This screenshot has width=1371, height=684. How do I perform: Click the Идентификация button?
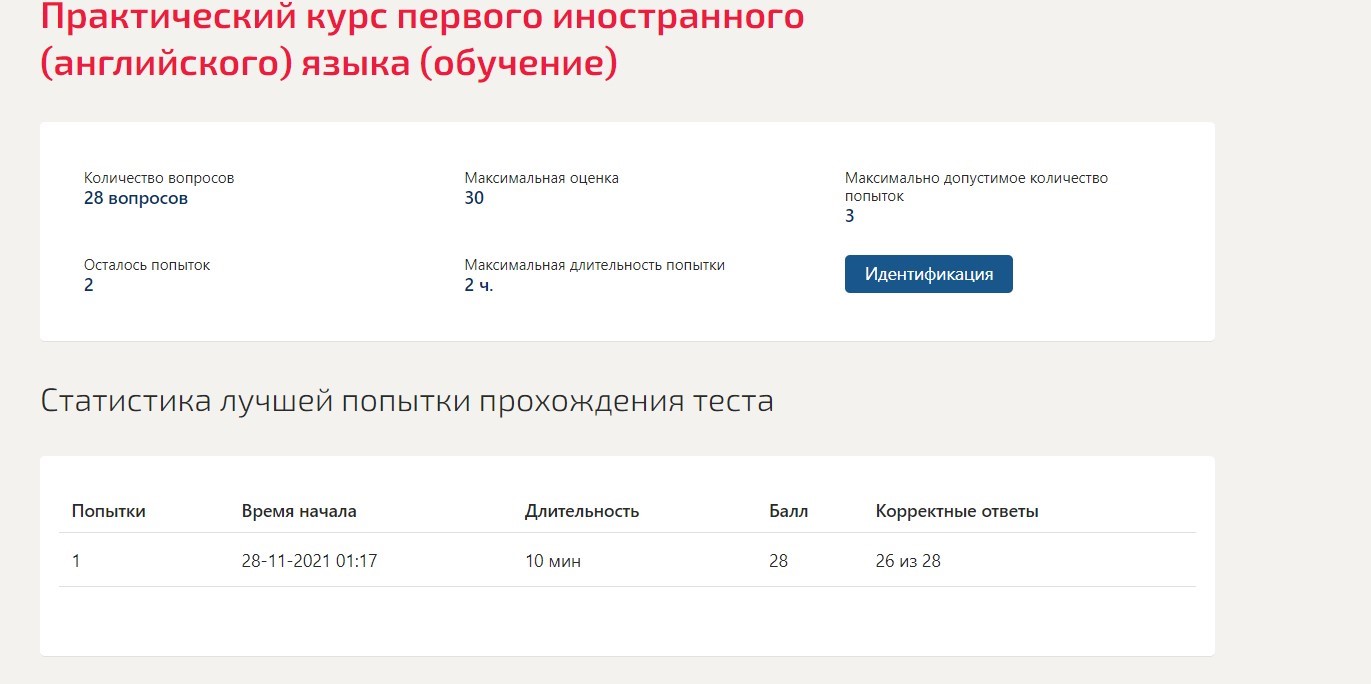point(928,274)
